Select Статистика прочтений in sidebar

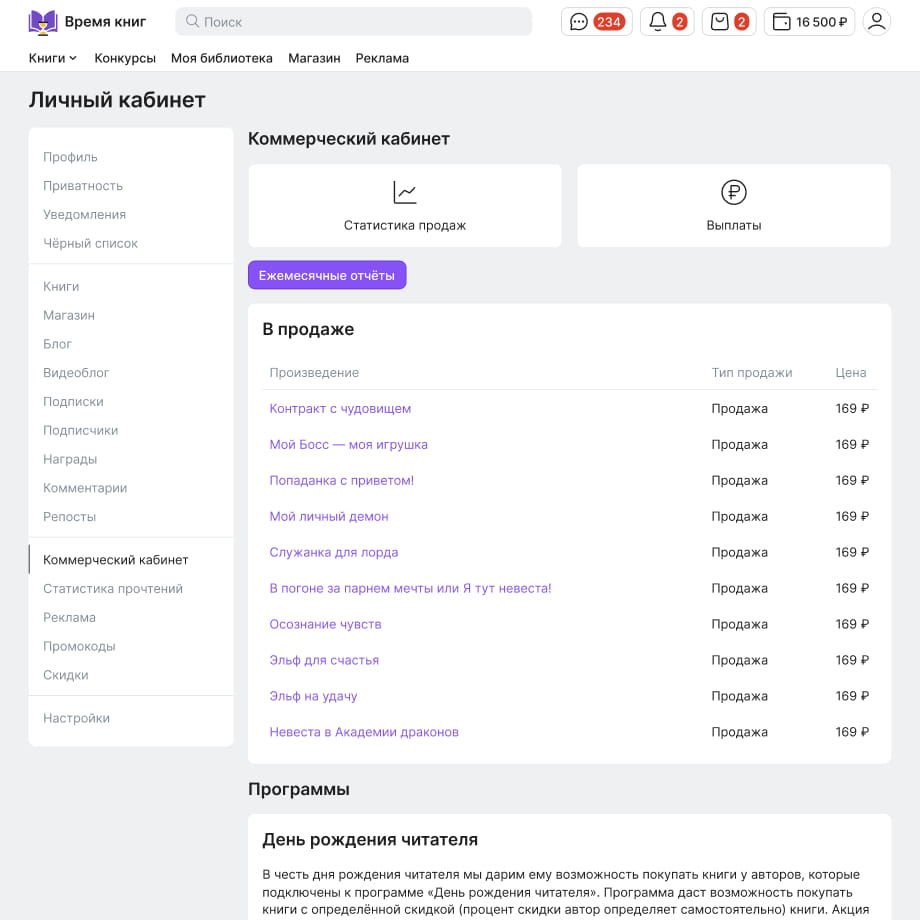tap(113, 588)
